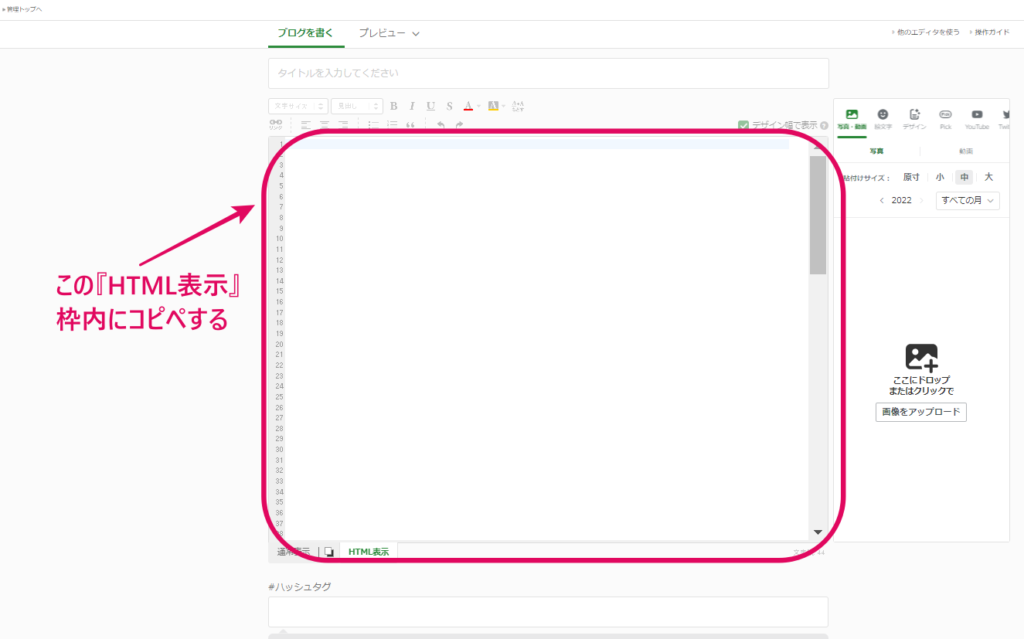This screenshot has width=1024, height=639.
Task: Switch to the 通常表示 tab
Action: [x=293, y=552]
